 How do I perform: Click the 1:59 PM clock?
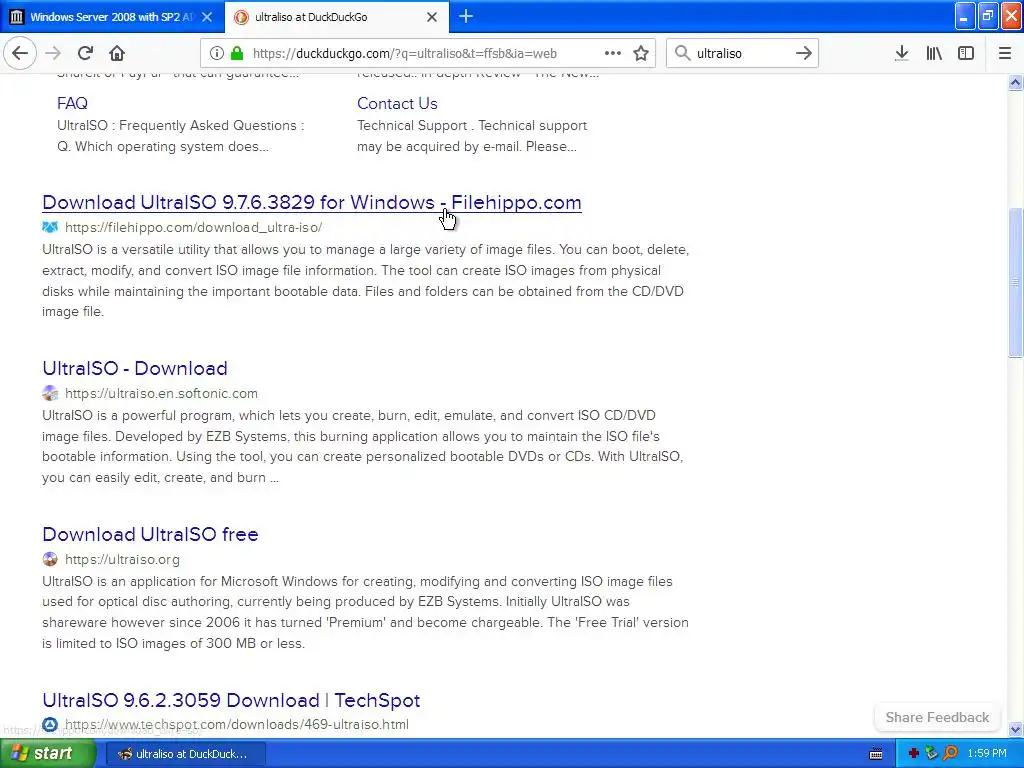(987, 754)
